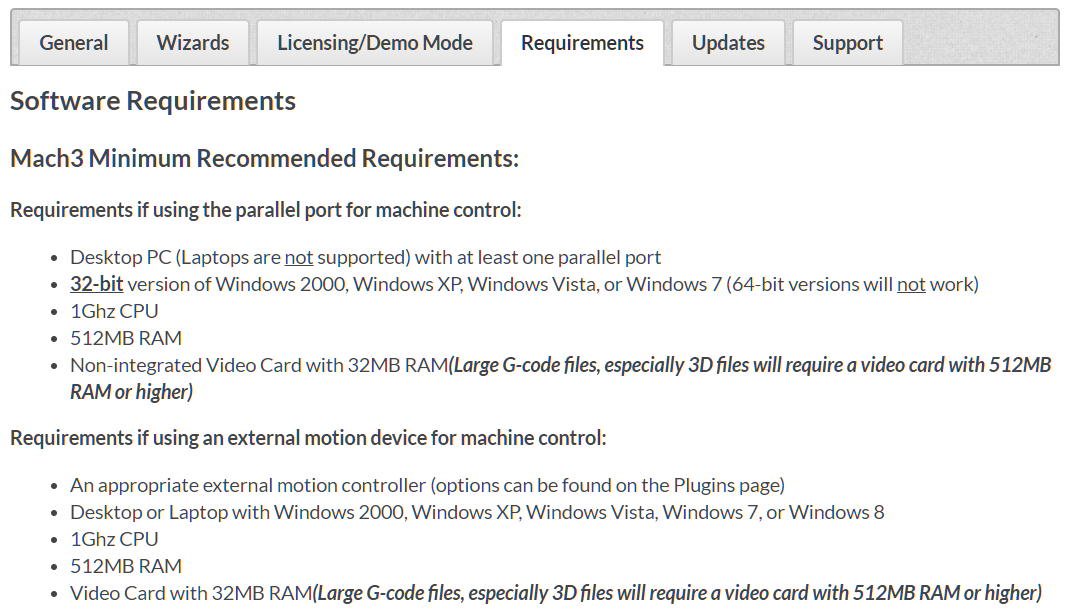The width and height of the screenshot is (1077, 610).
Task: Select the Licensing/Demo Mode tab
Action: (x=375, y=43)
